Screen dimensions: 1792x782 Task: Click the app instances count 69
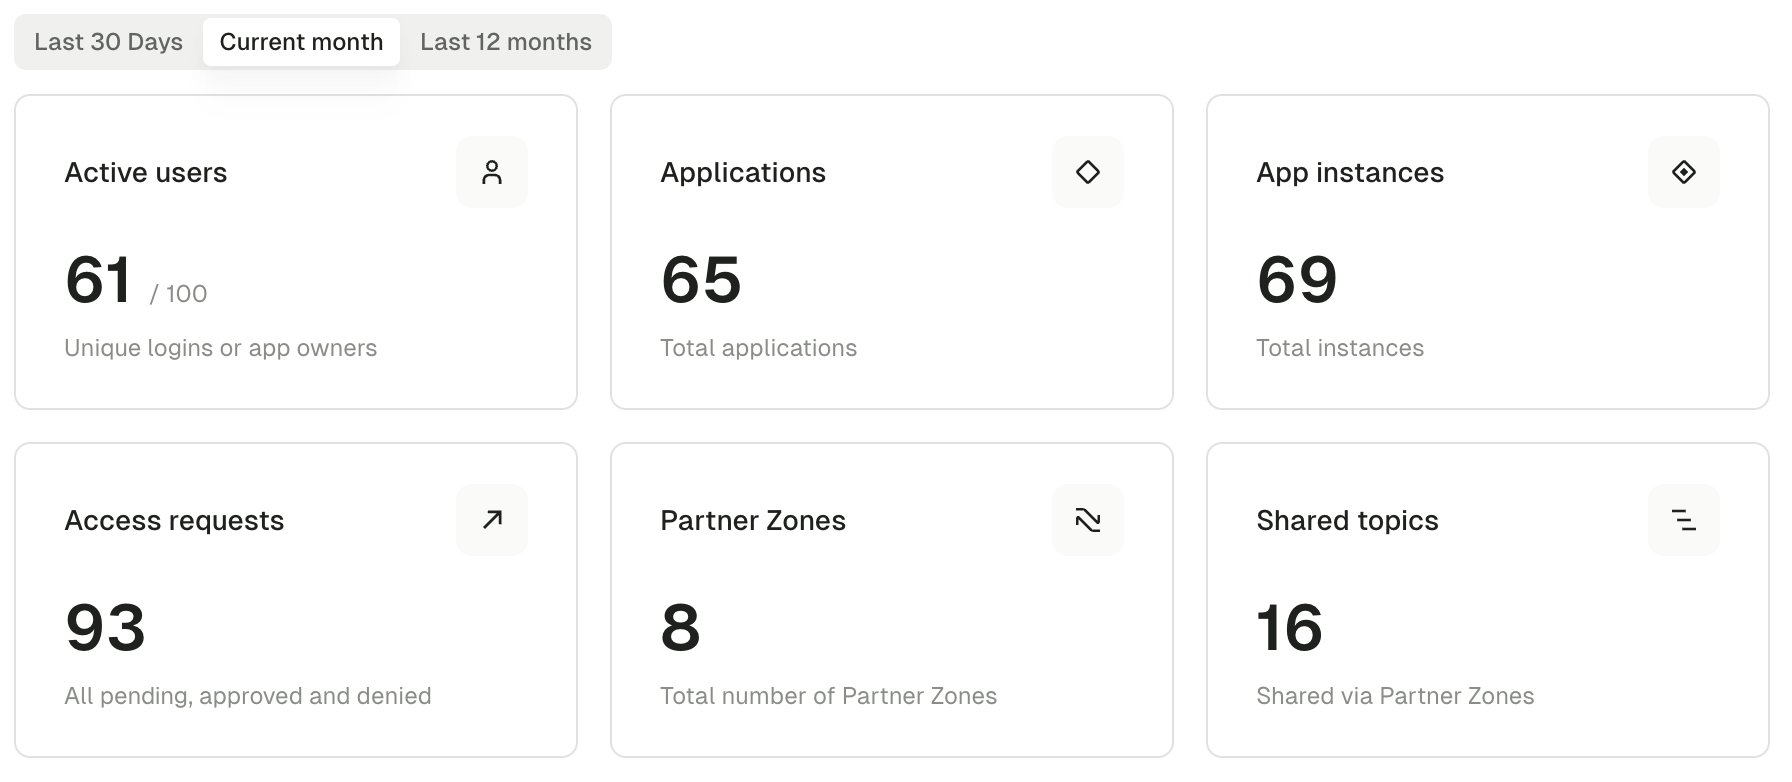pos(1297,279)
